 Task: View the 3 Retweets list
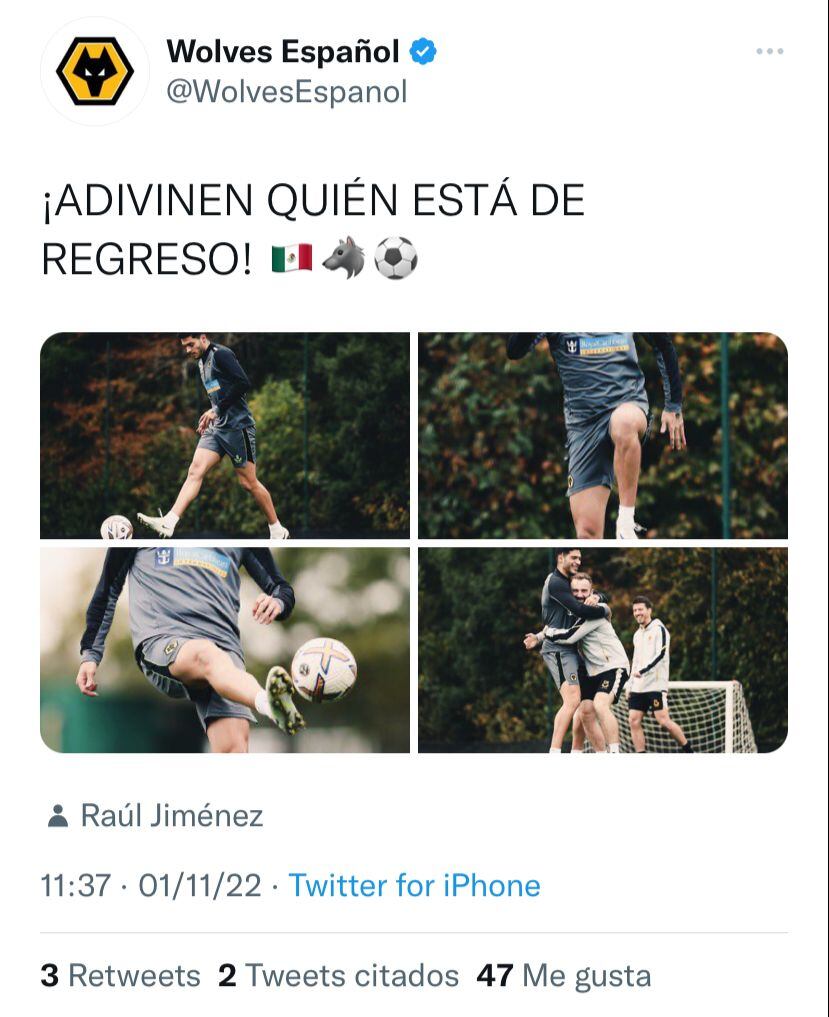pos(120,975)
